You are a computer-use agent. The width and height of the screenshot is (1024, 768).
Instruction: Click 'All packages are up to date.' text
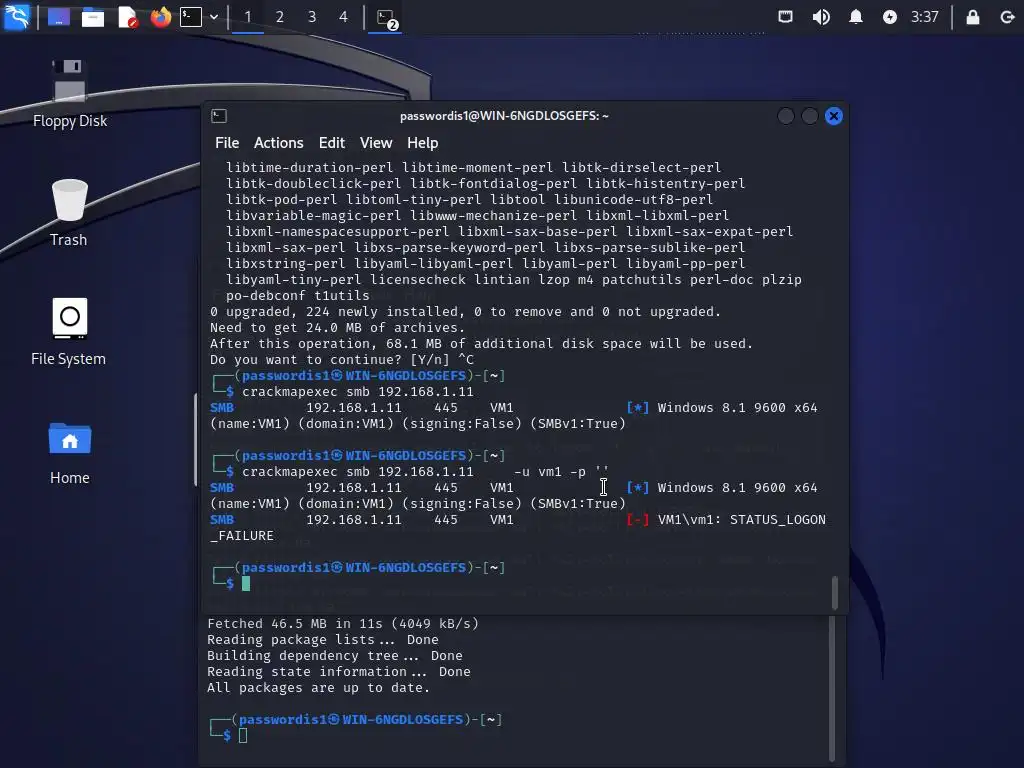[x=319, y=688]
